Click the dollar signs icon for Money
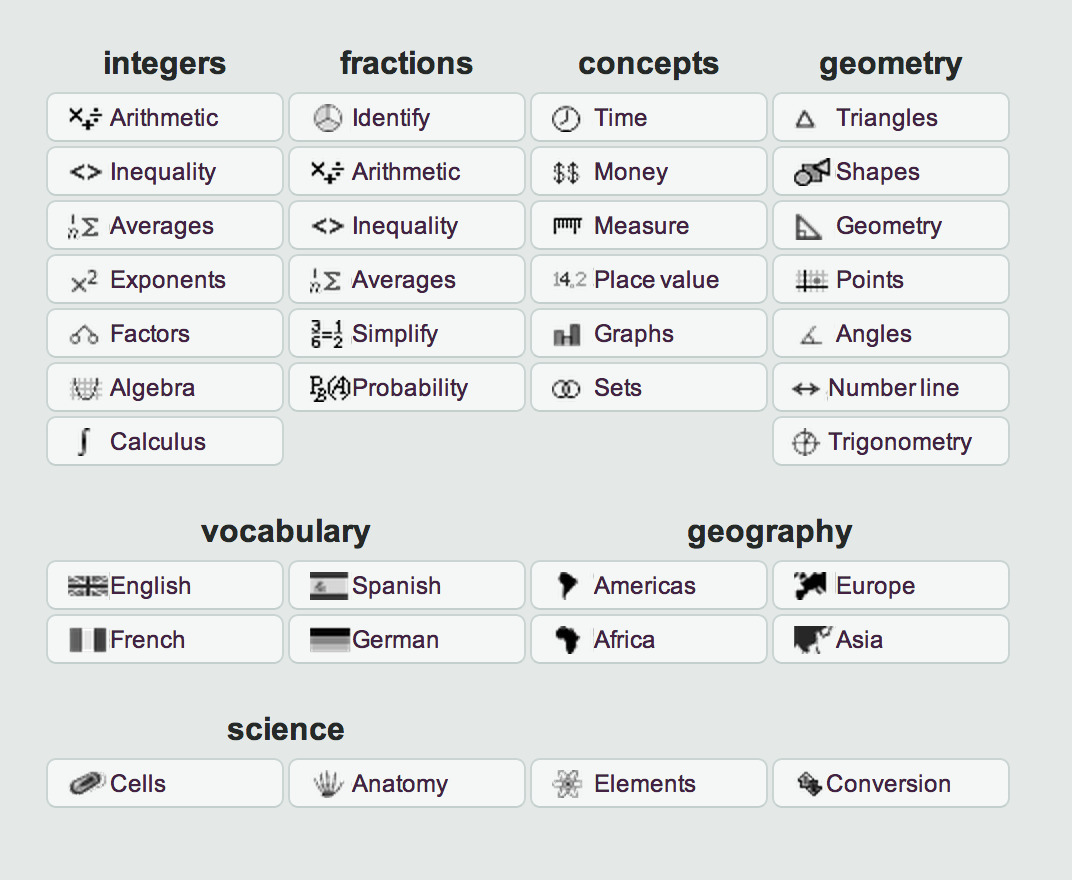The width and height of the screenshot is (1072, 880). (566, 173)
